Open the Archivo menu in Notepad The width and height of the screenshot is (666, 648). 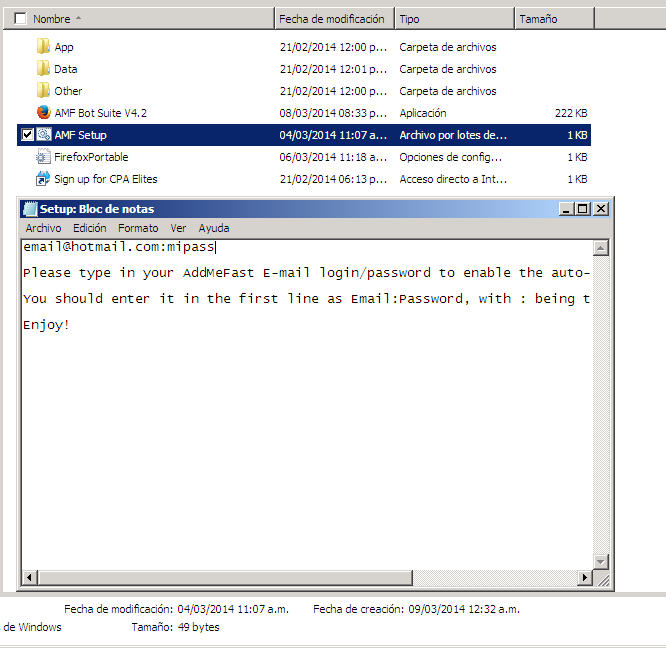(43, 228)
